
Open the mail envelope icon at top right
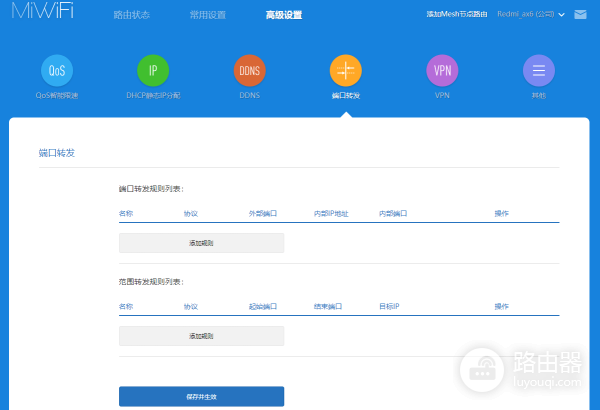pyautogui.click(x=578, y=15)
